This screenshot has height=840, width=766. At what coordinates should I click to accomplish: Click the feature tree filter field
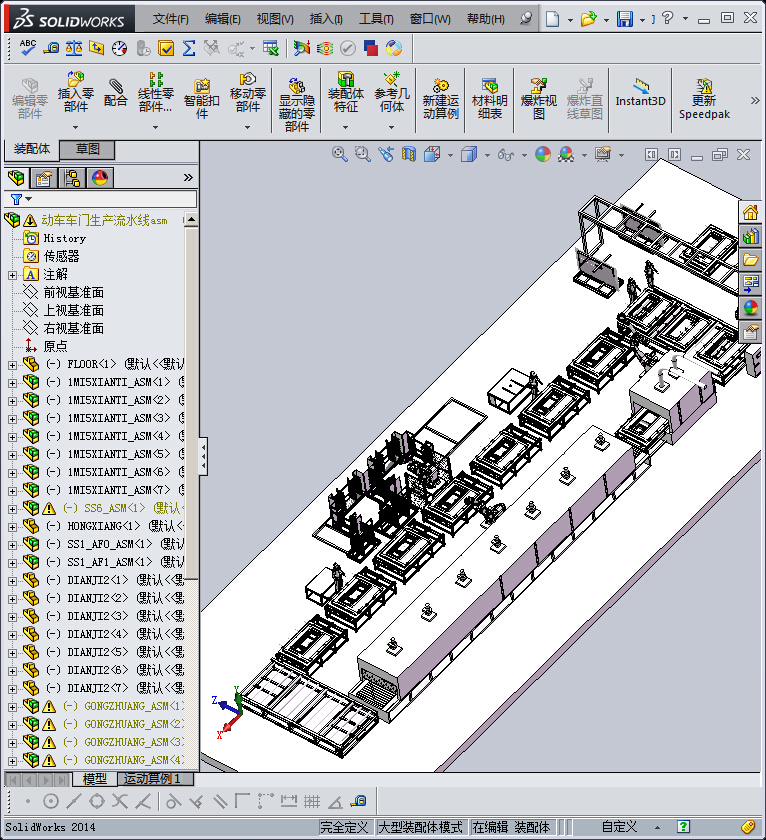(101, 199)
